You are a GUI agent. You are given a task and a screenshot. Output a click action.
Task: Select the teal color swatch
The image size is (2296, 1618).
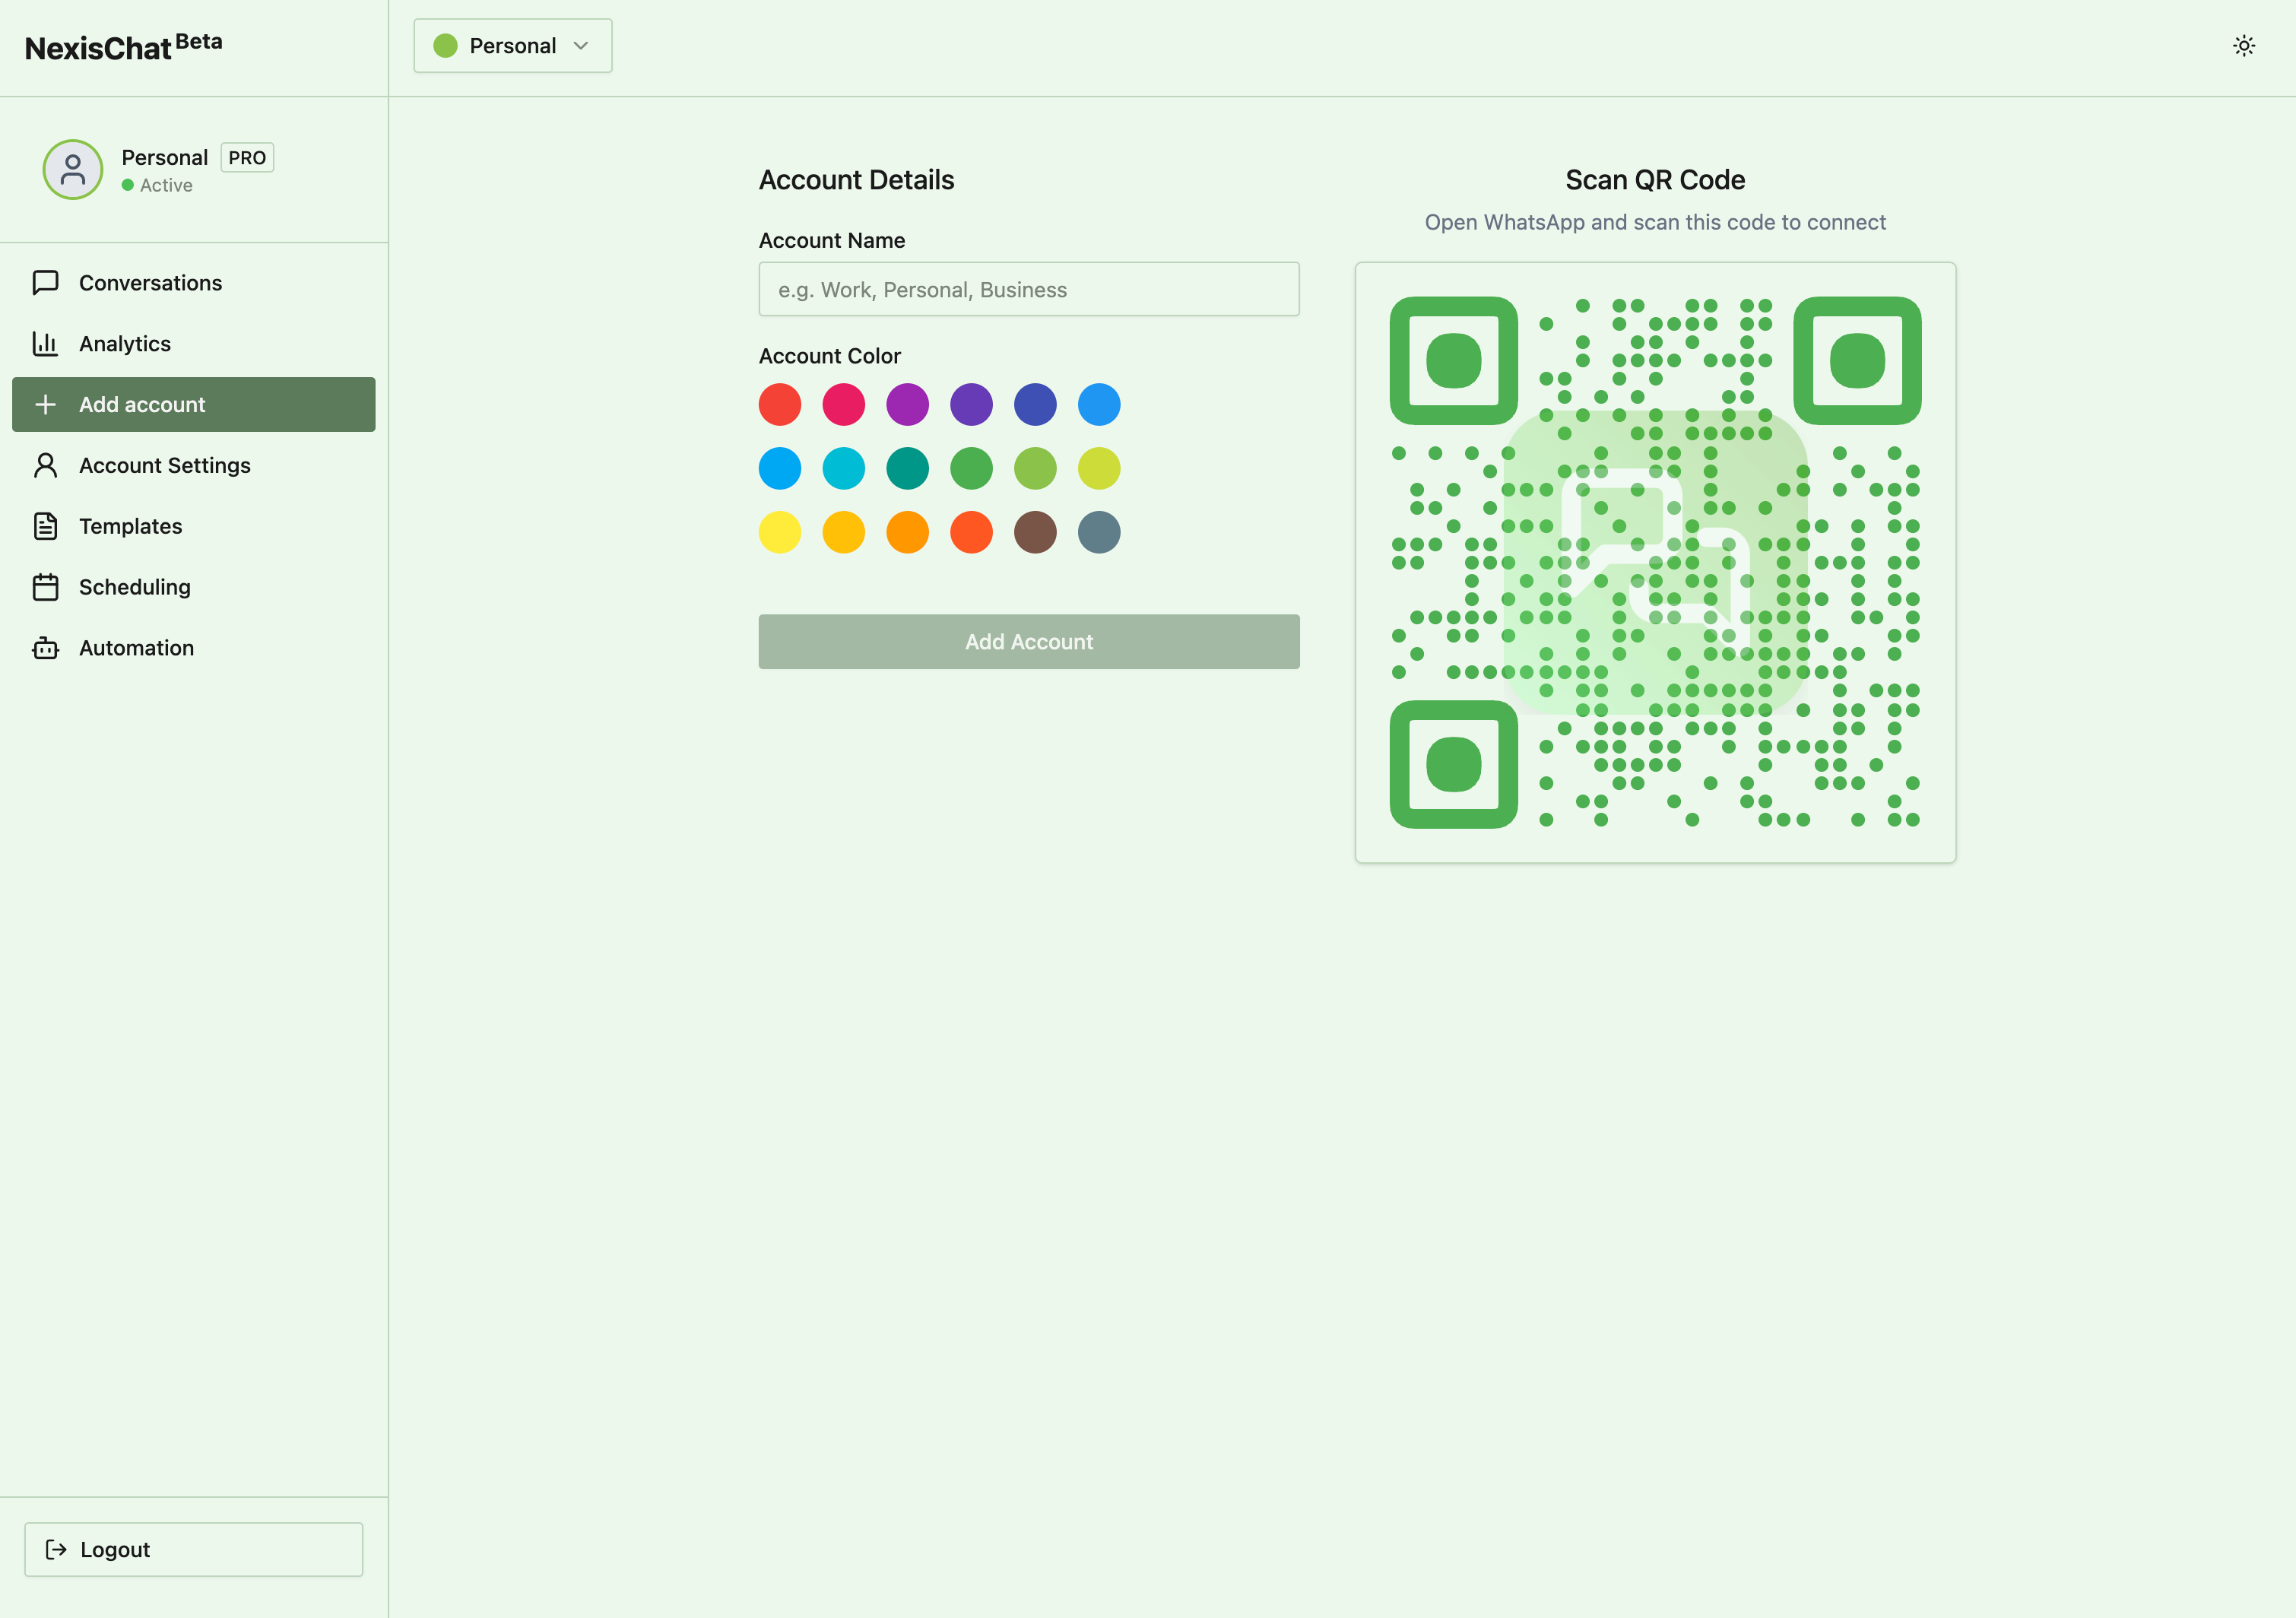908,469
